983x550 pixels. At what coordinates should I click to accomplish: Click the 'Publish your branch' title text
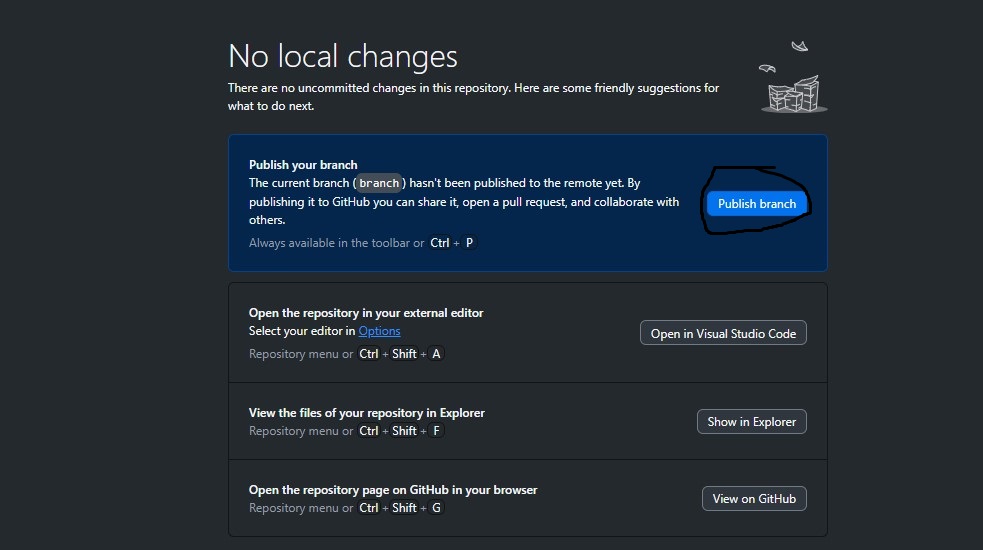pyautogui.click(x=303, y=164)
